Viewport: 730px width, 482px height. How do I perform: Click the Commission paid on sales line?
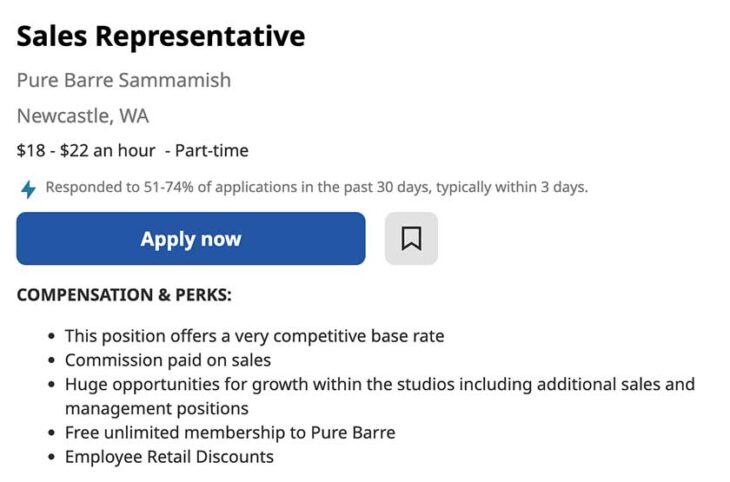click(x=168, y=360)
